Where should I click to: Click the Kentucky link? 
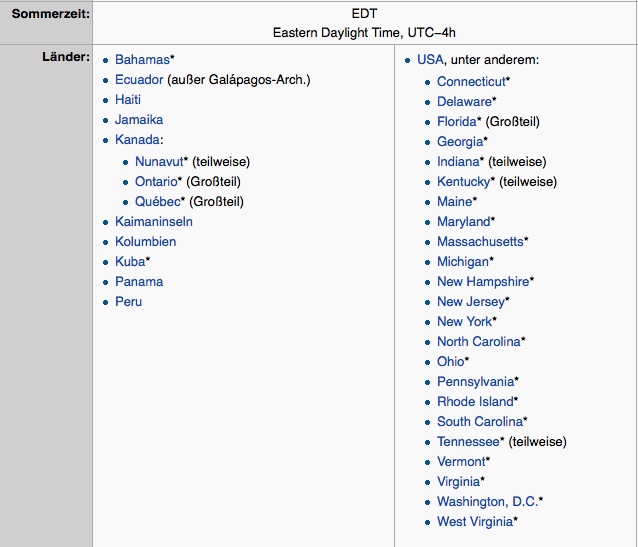coord(463,182)
